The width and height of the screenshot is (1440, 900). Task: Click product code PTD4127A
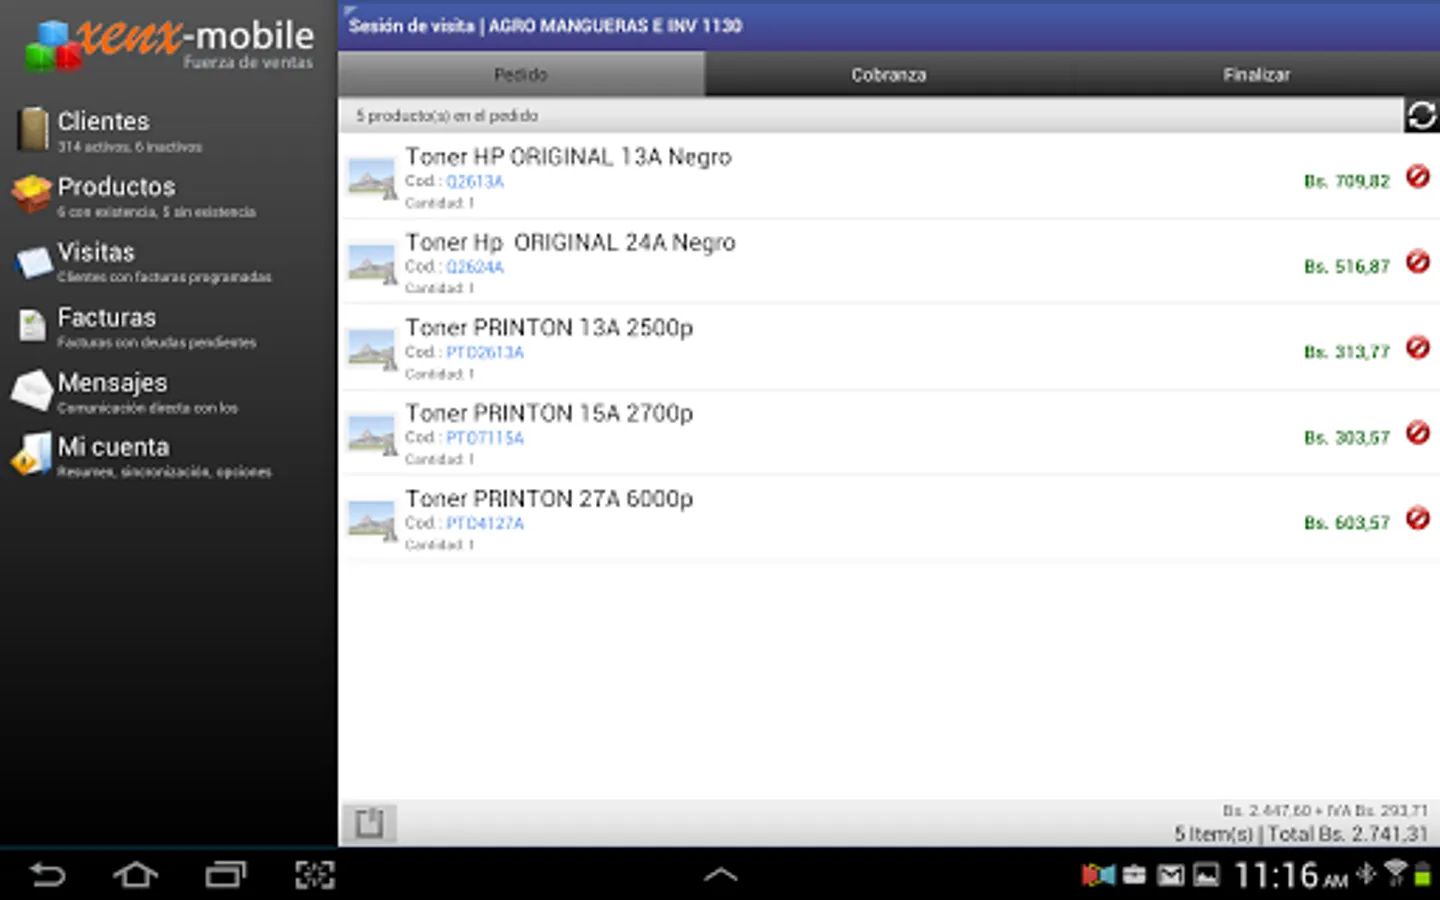(x=484, y=524)
